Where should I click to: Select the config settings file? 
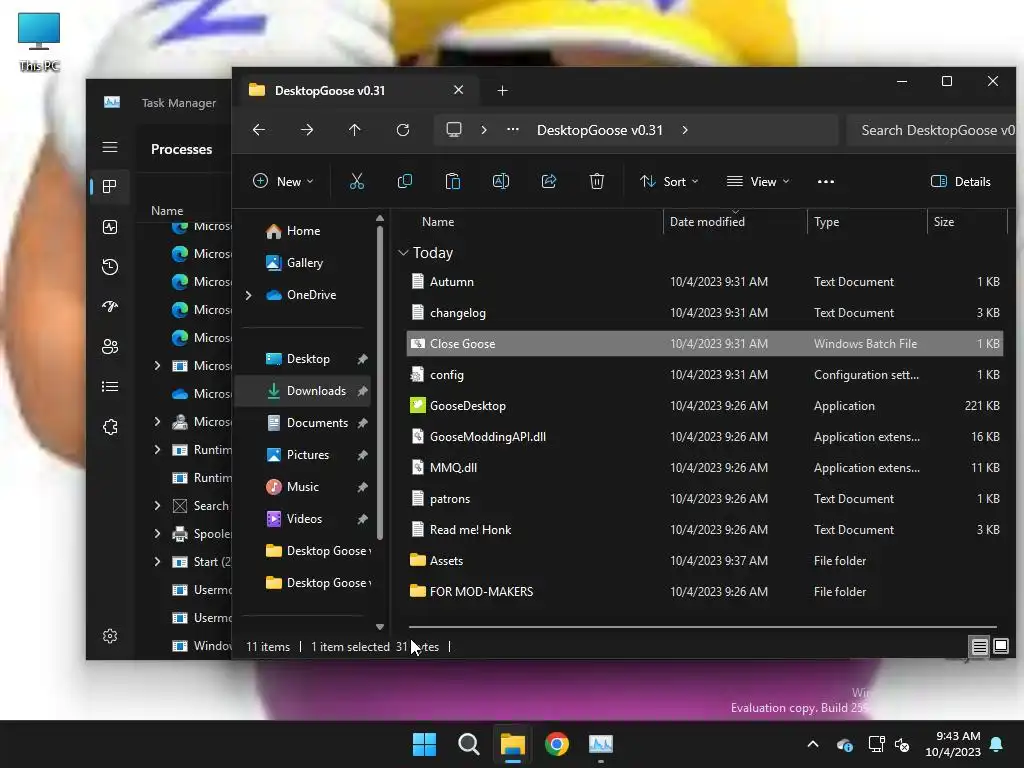pyautogui.click(x=705, y=375)
